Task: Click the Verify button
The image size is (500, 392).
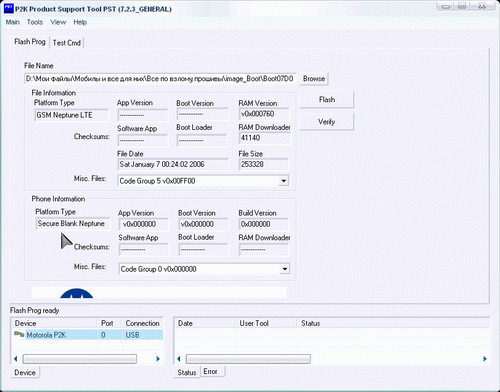Action: coord(327,122)
